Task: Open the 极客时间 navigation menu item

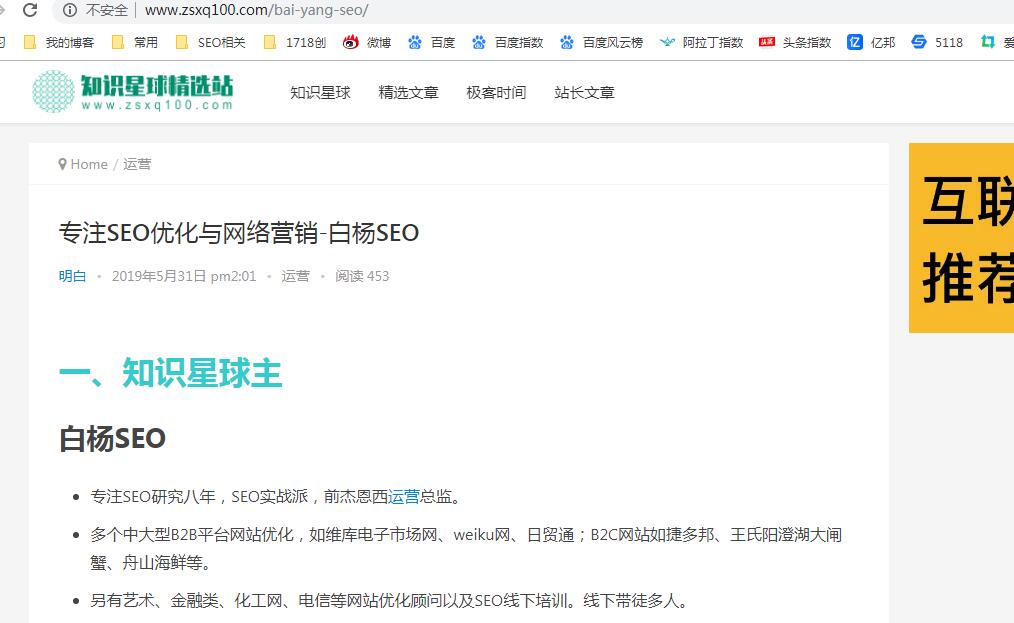Action: coord(496,93)
